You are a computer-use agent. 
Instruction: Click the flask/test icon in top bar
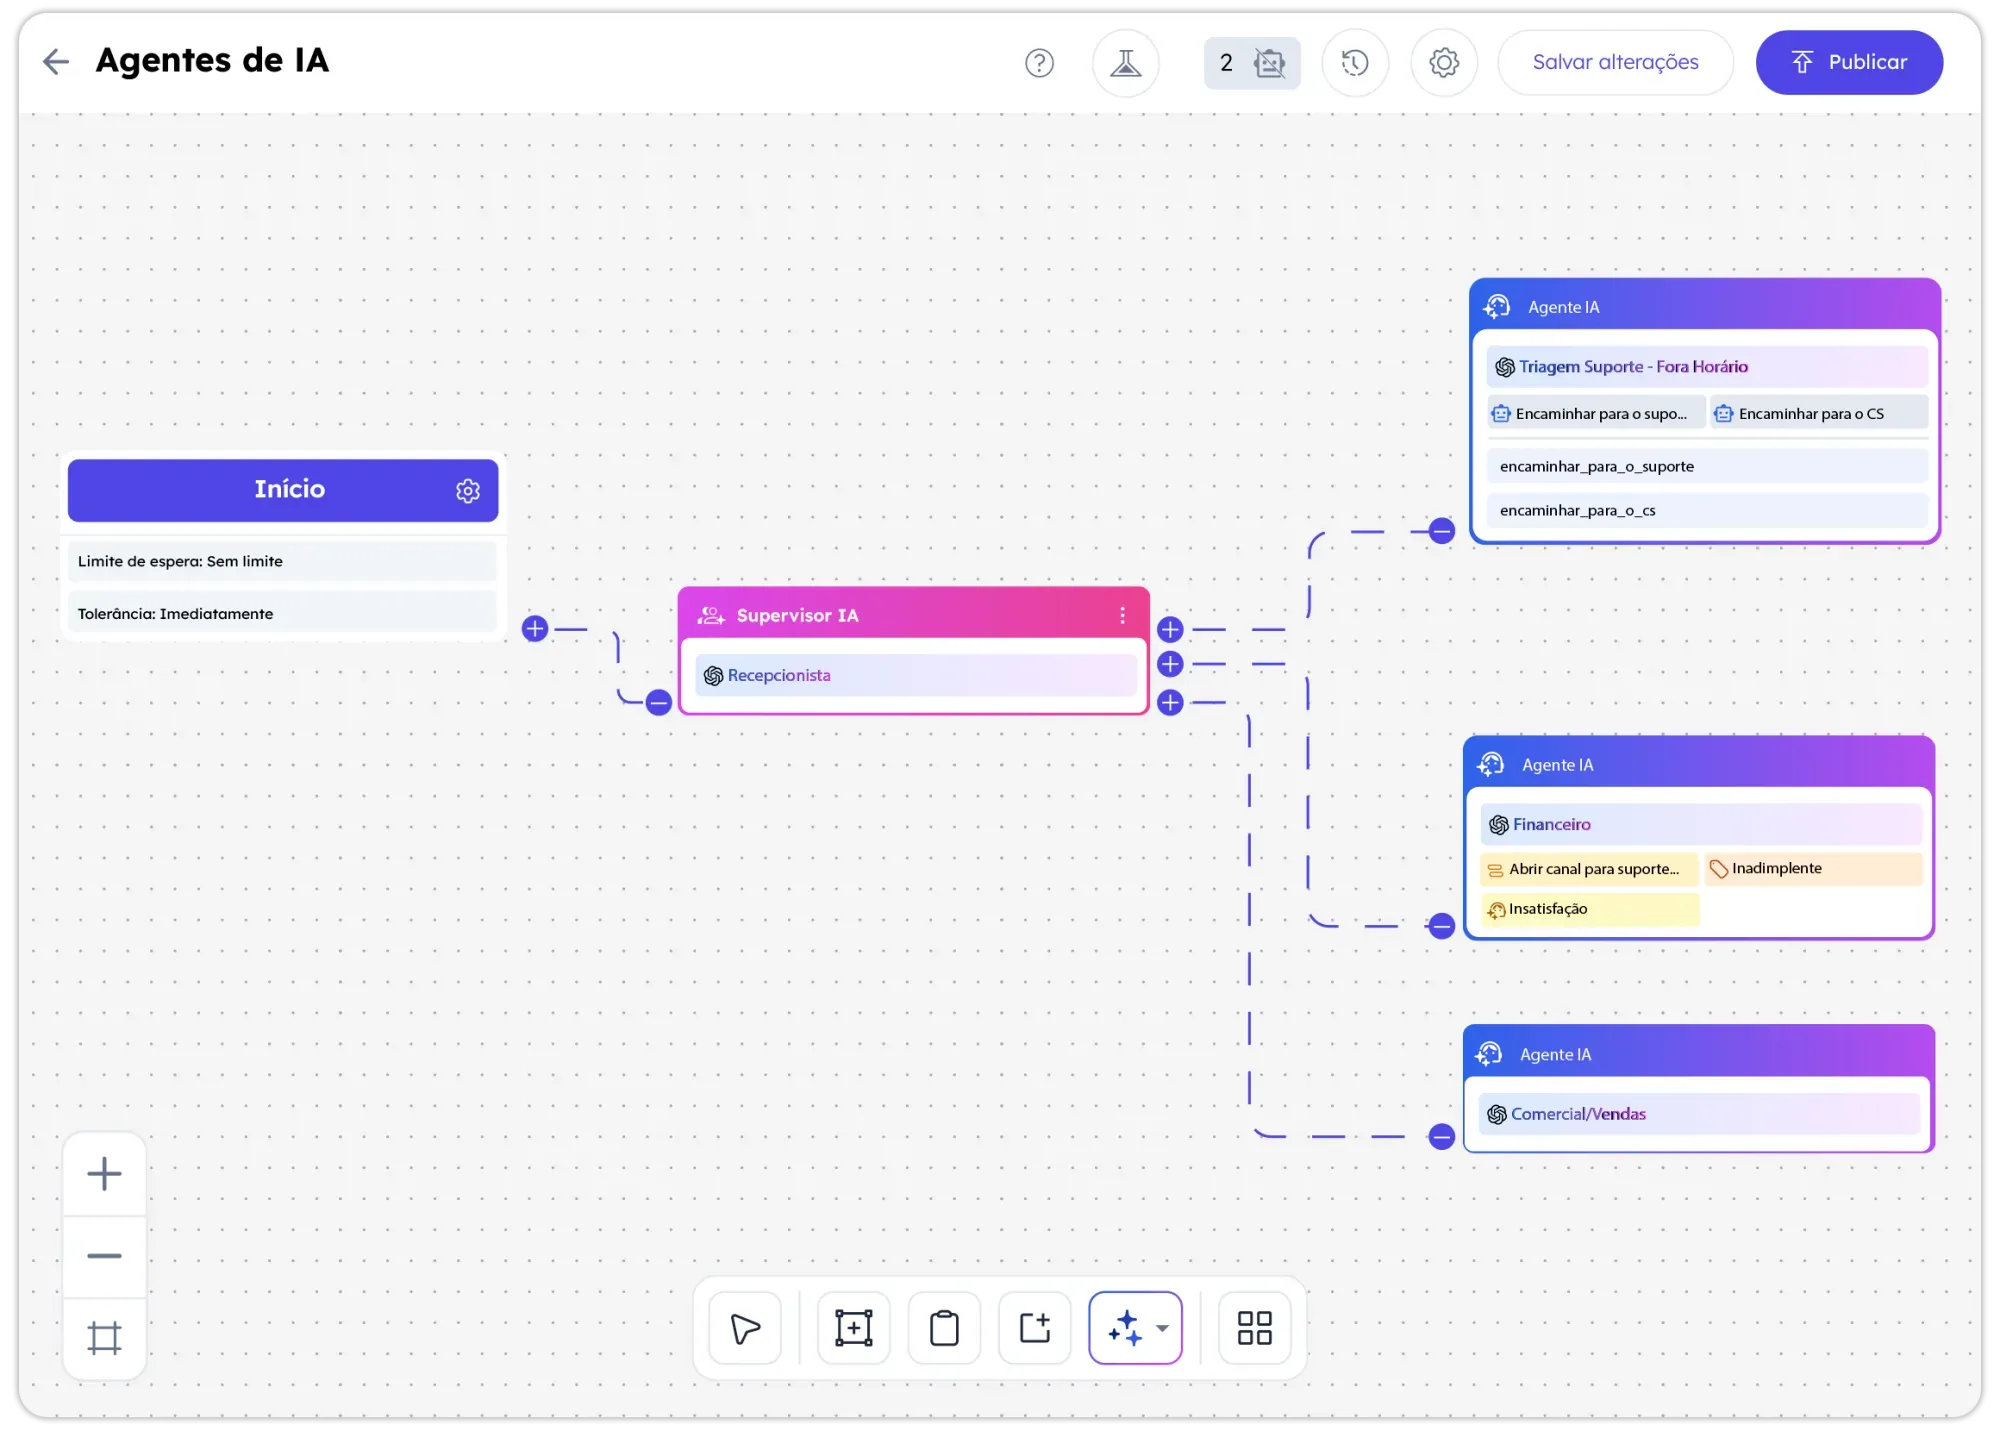pyautogui.click(x=1125, y=62)
